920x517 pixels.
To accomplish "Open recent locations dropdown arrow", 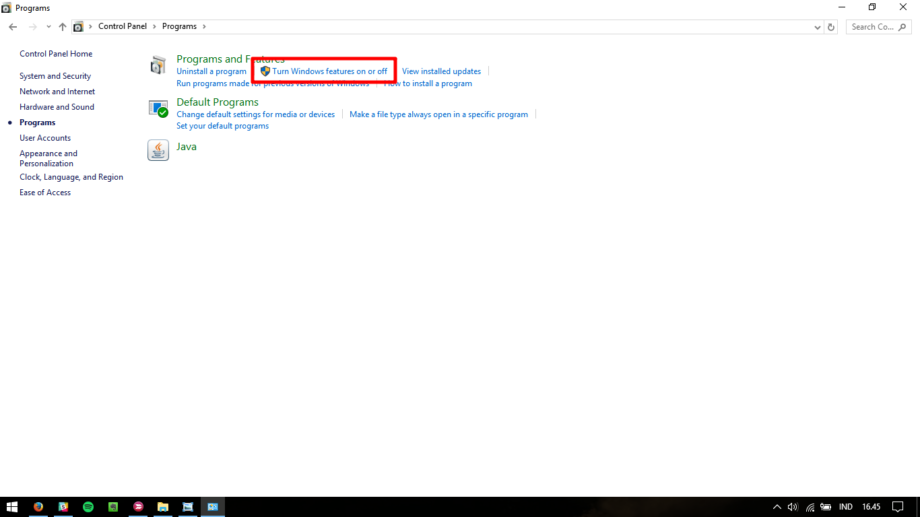I will 48,27.
